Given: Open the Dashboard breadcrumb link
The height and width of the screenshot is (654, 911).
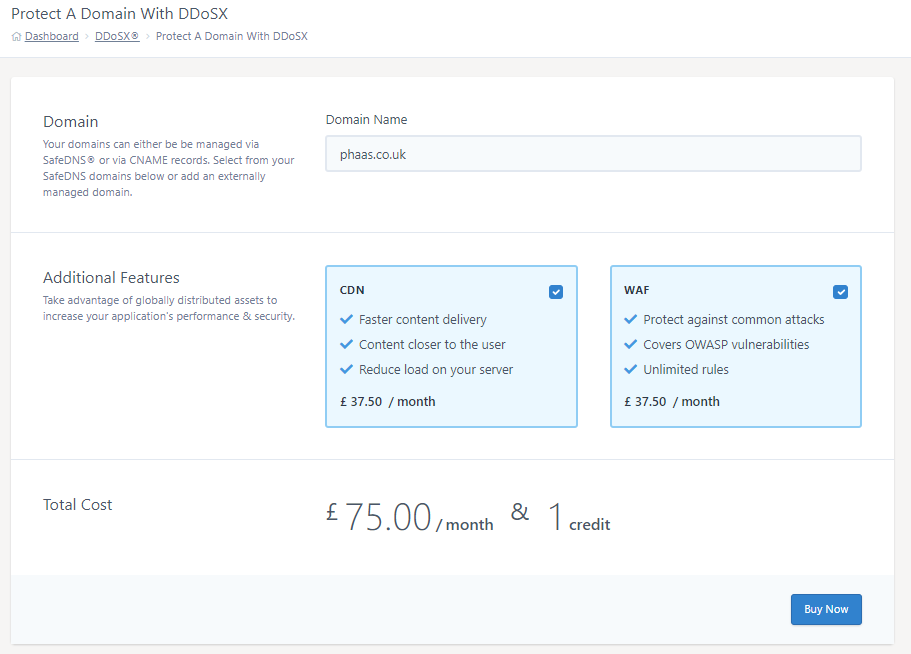Looking at the screenshot, I should (51, 37).
